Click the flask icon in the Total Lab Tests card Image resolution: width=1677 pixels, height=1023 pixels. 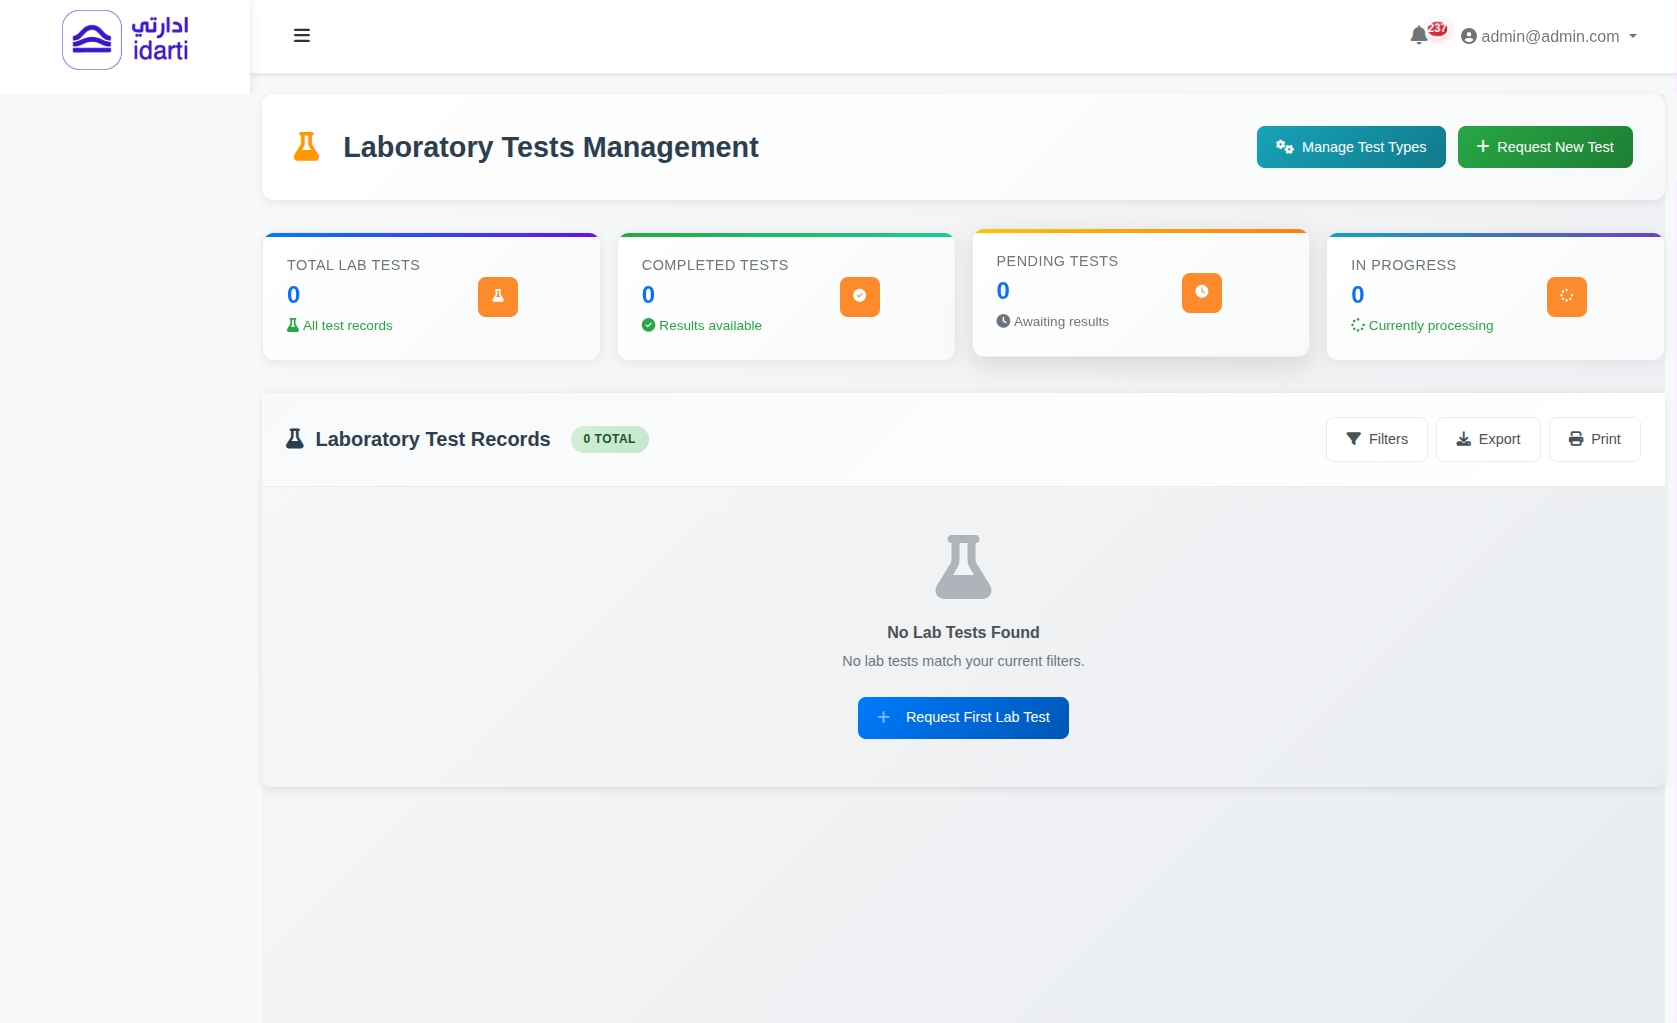[497, 297]
